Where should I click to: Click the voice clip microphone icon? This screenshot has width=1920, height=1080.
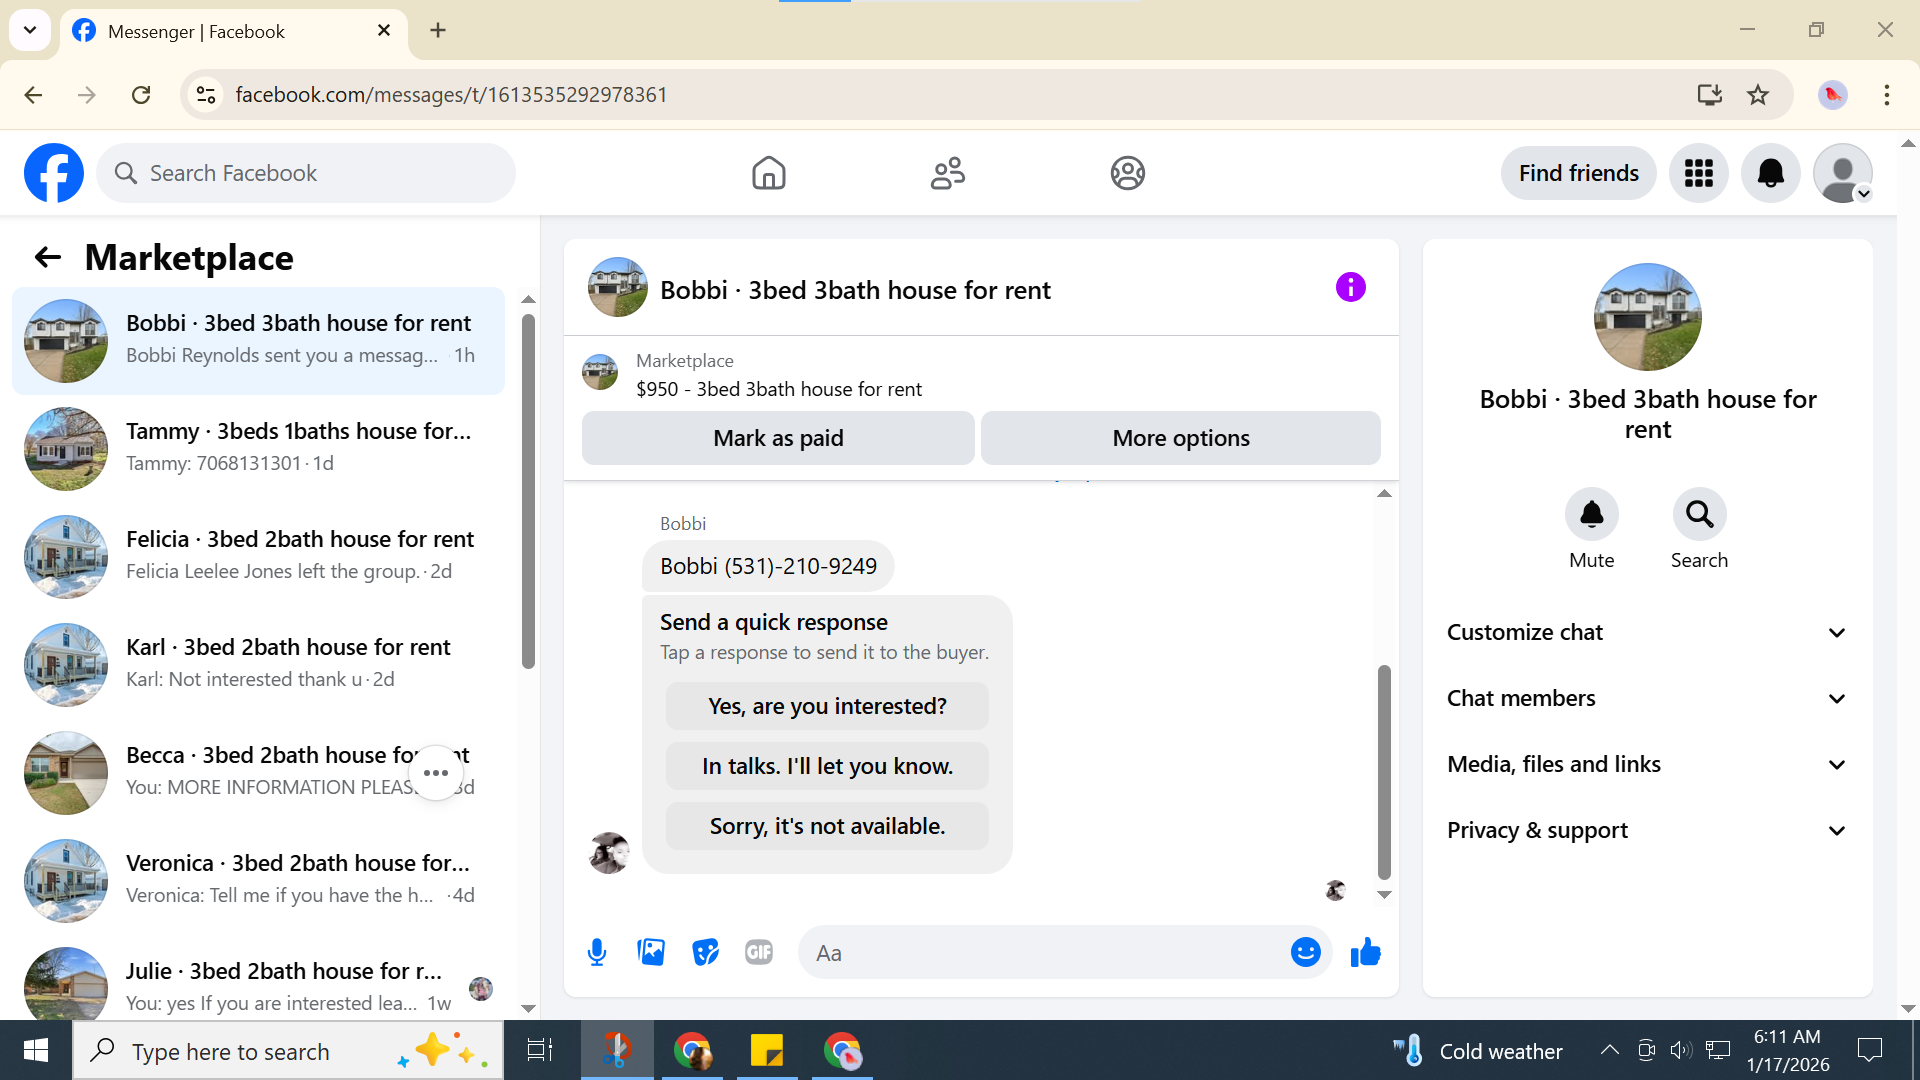pos(597,953)
